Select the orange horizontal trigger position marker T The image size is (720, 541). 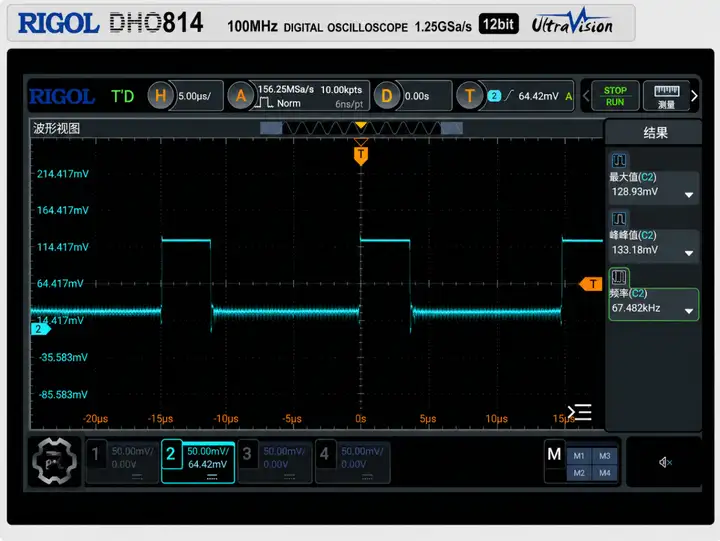click(361, 155)
